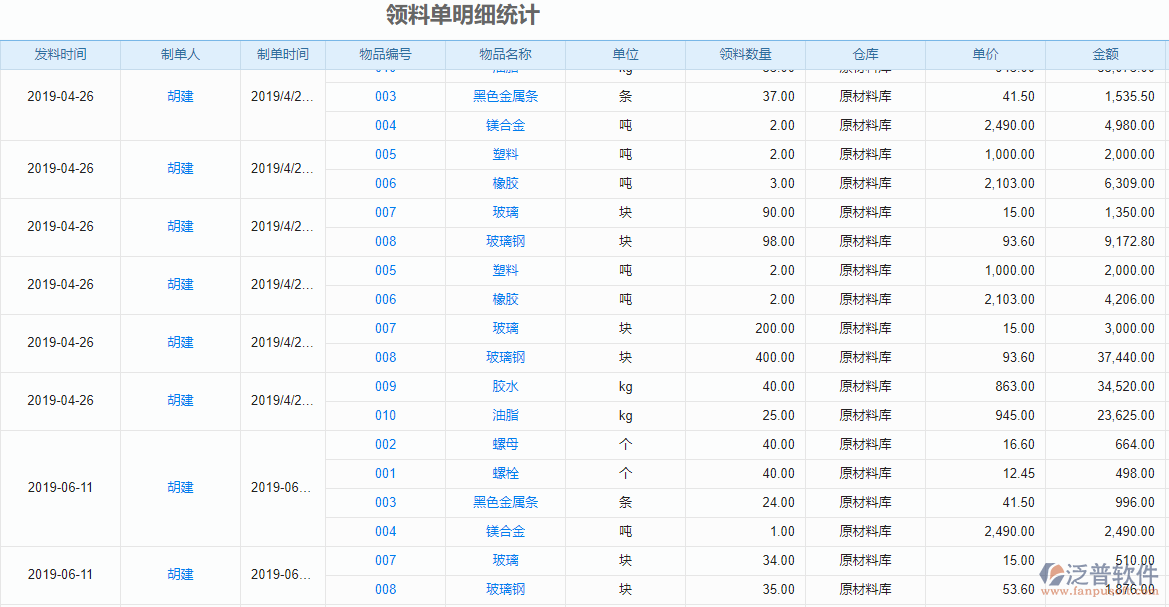Click 黑色金属条 link in the 996.00 row

click(x=505, y=502)
